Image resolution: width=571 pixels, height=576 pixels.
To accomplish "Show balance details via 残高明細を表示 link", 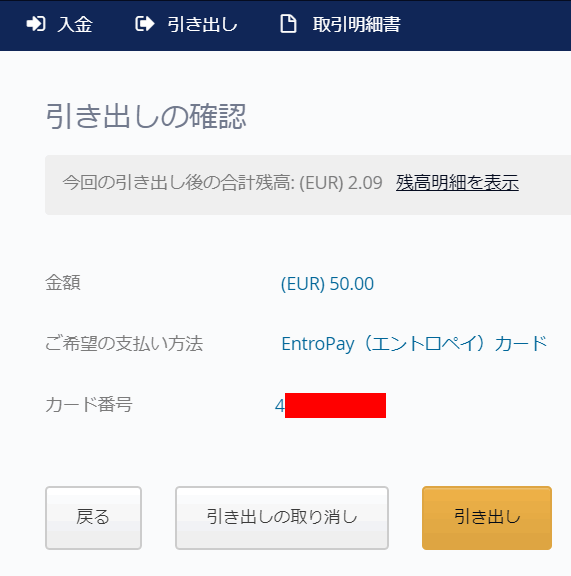I will (x=457, y=183).
